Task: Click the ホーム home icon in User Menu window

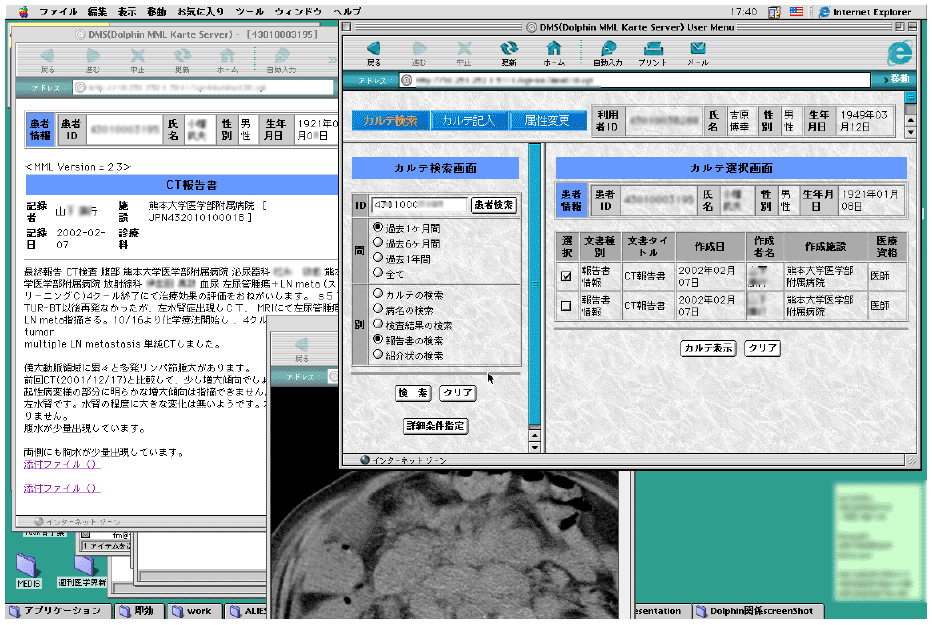Action: tap(554, 50)
